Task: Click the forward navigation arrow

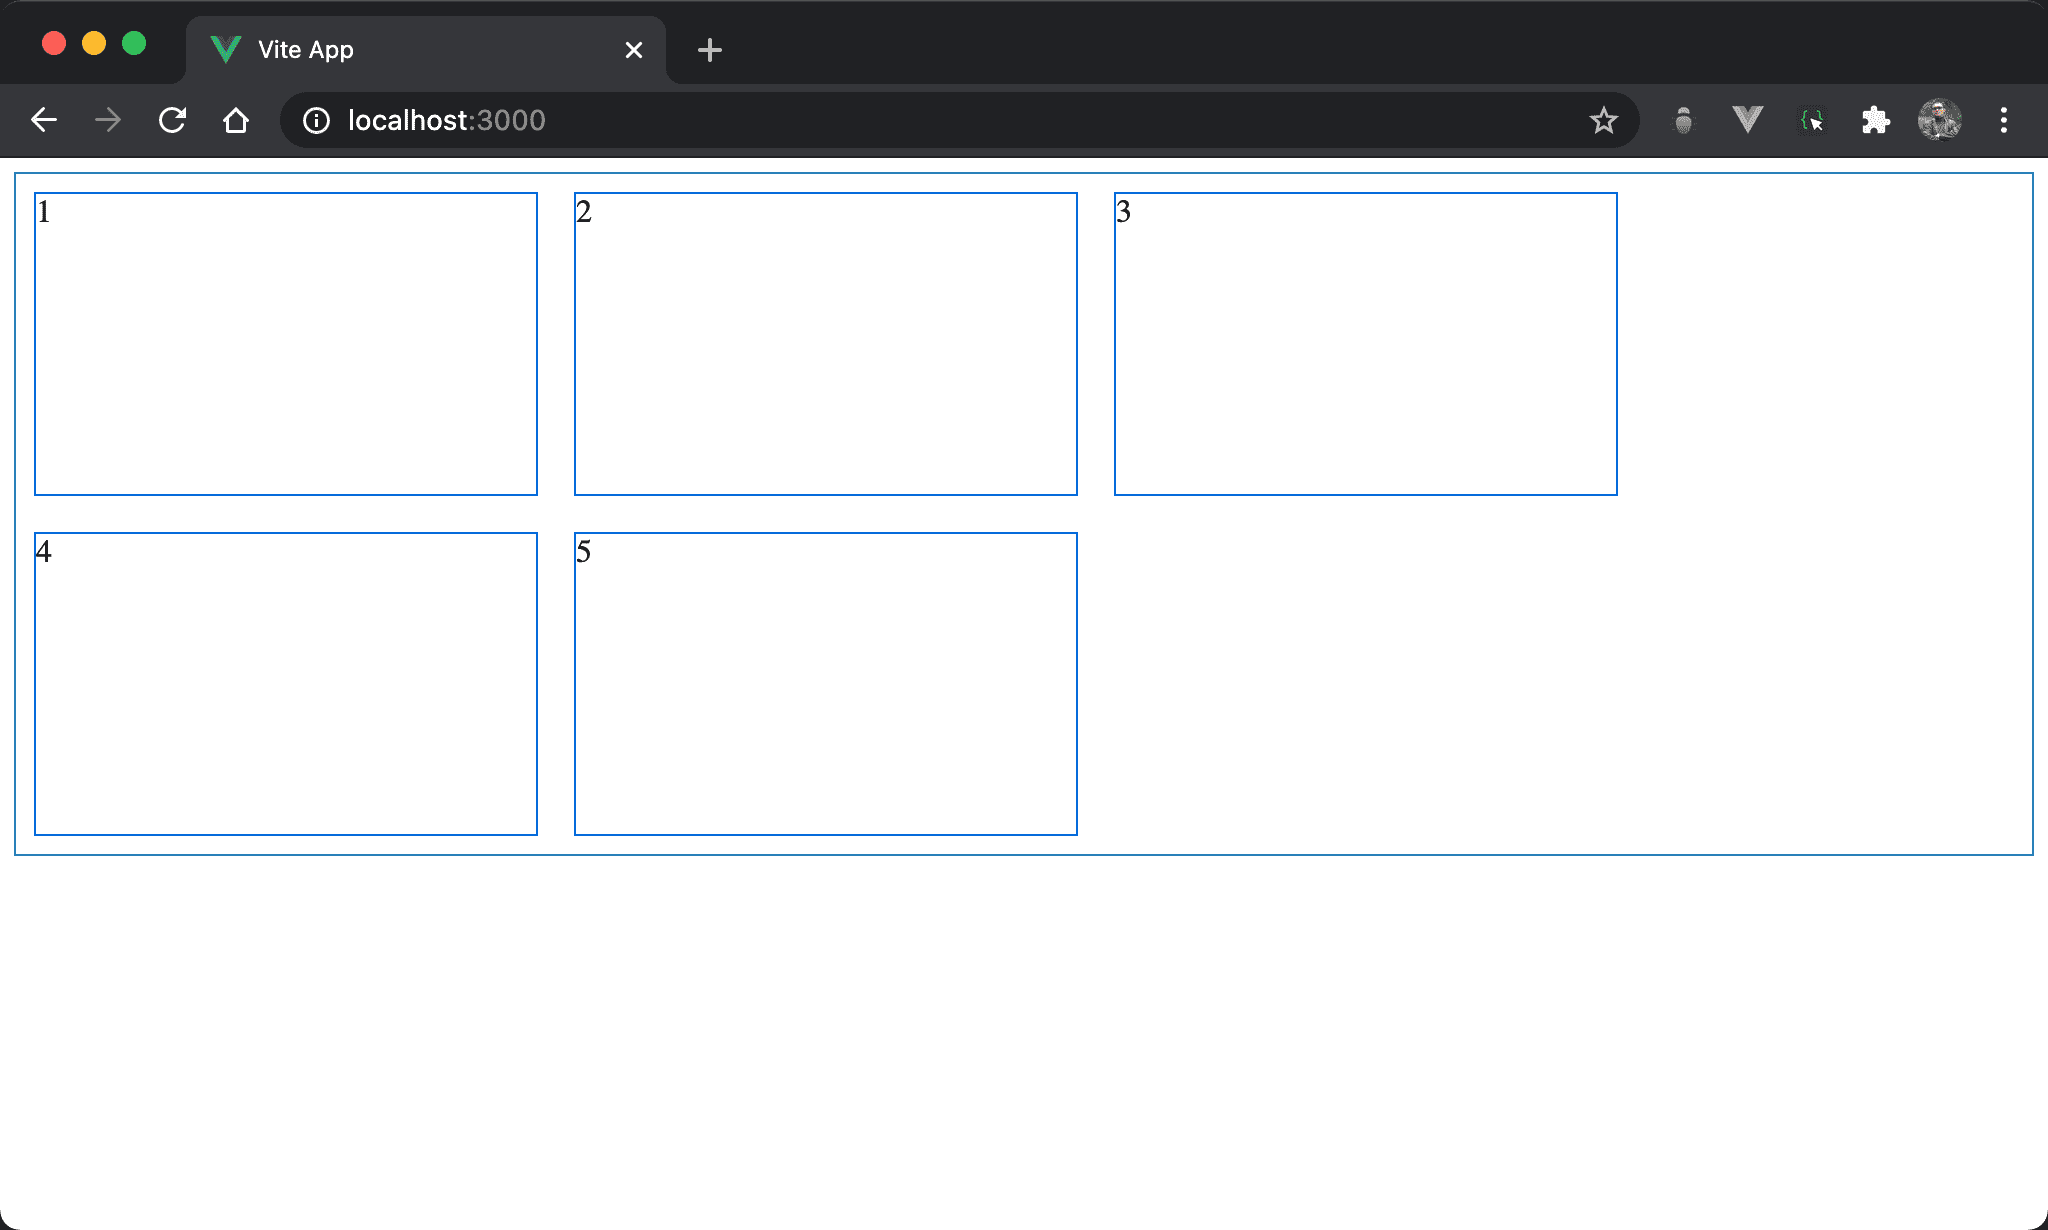Action: click(108, 120)
